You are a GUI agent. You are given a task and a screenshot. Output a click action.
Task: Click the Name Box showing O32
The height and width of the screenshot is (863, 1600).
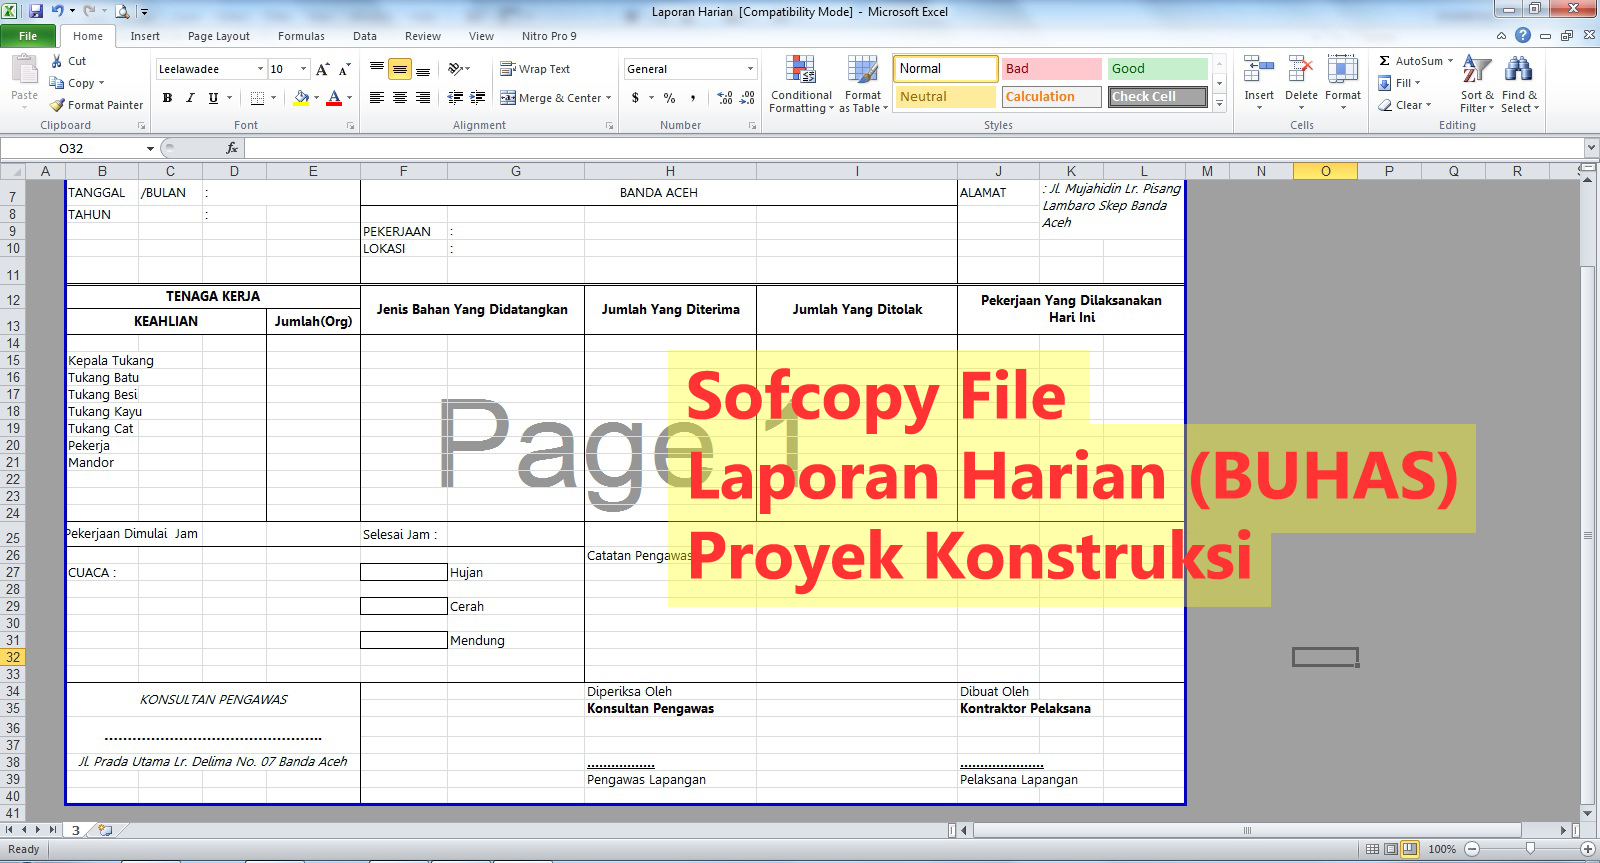[x=72, y=148]
